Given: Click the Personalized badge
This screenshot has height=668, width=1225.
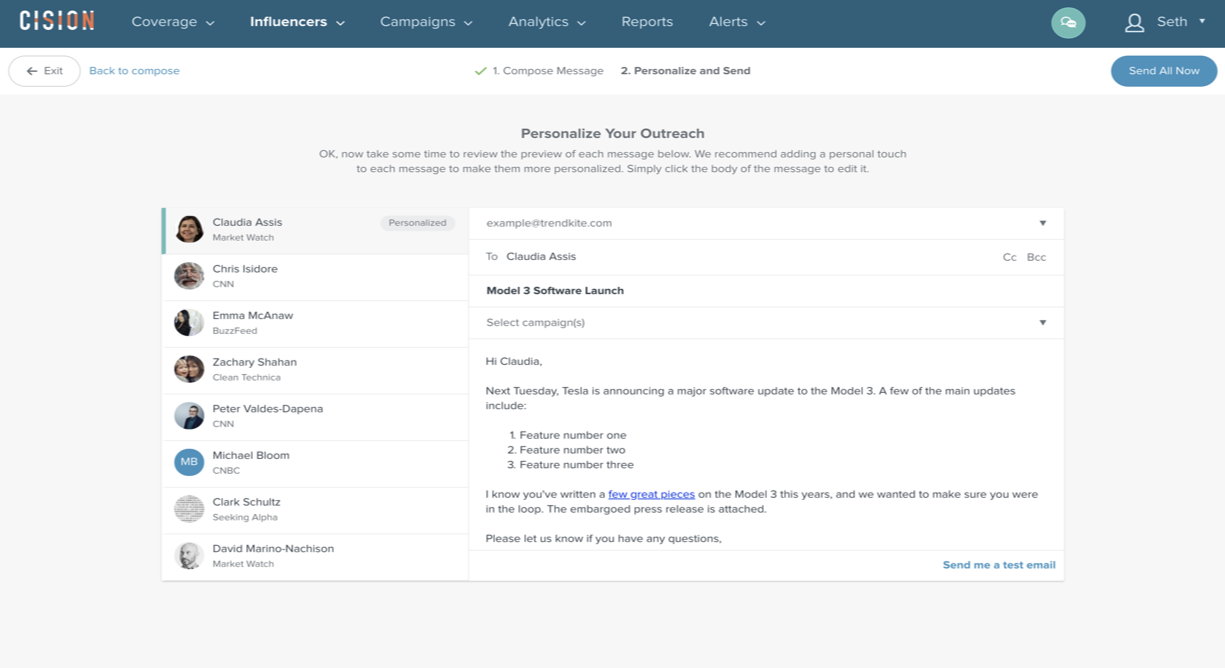Looking at the screenshot, I should 417,223.
